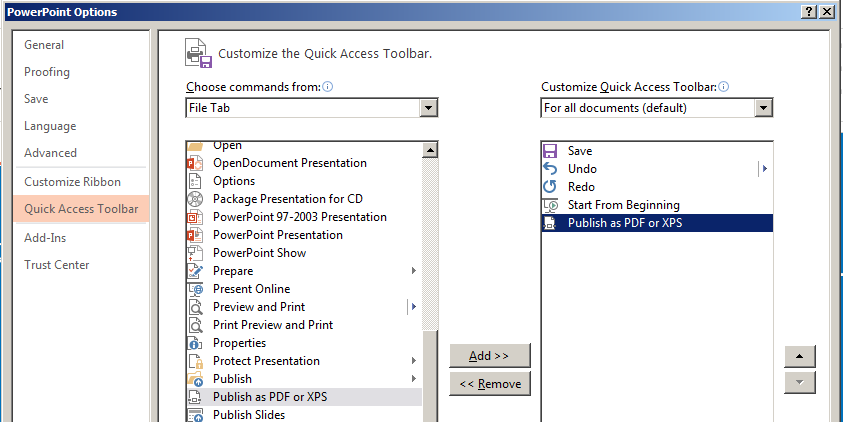The image size is (843, 422).
Task: Click the << Remove button
Action: [x=489, y=384]
